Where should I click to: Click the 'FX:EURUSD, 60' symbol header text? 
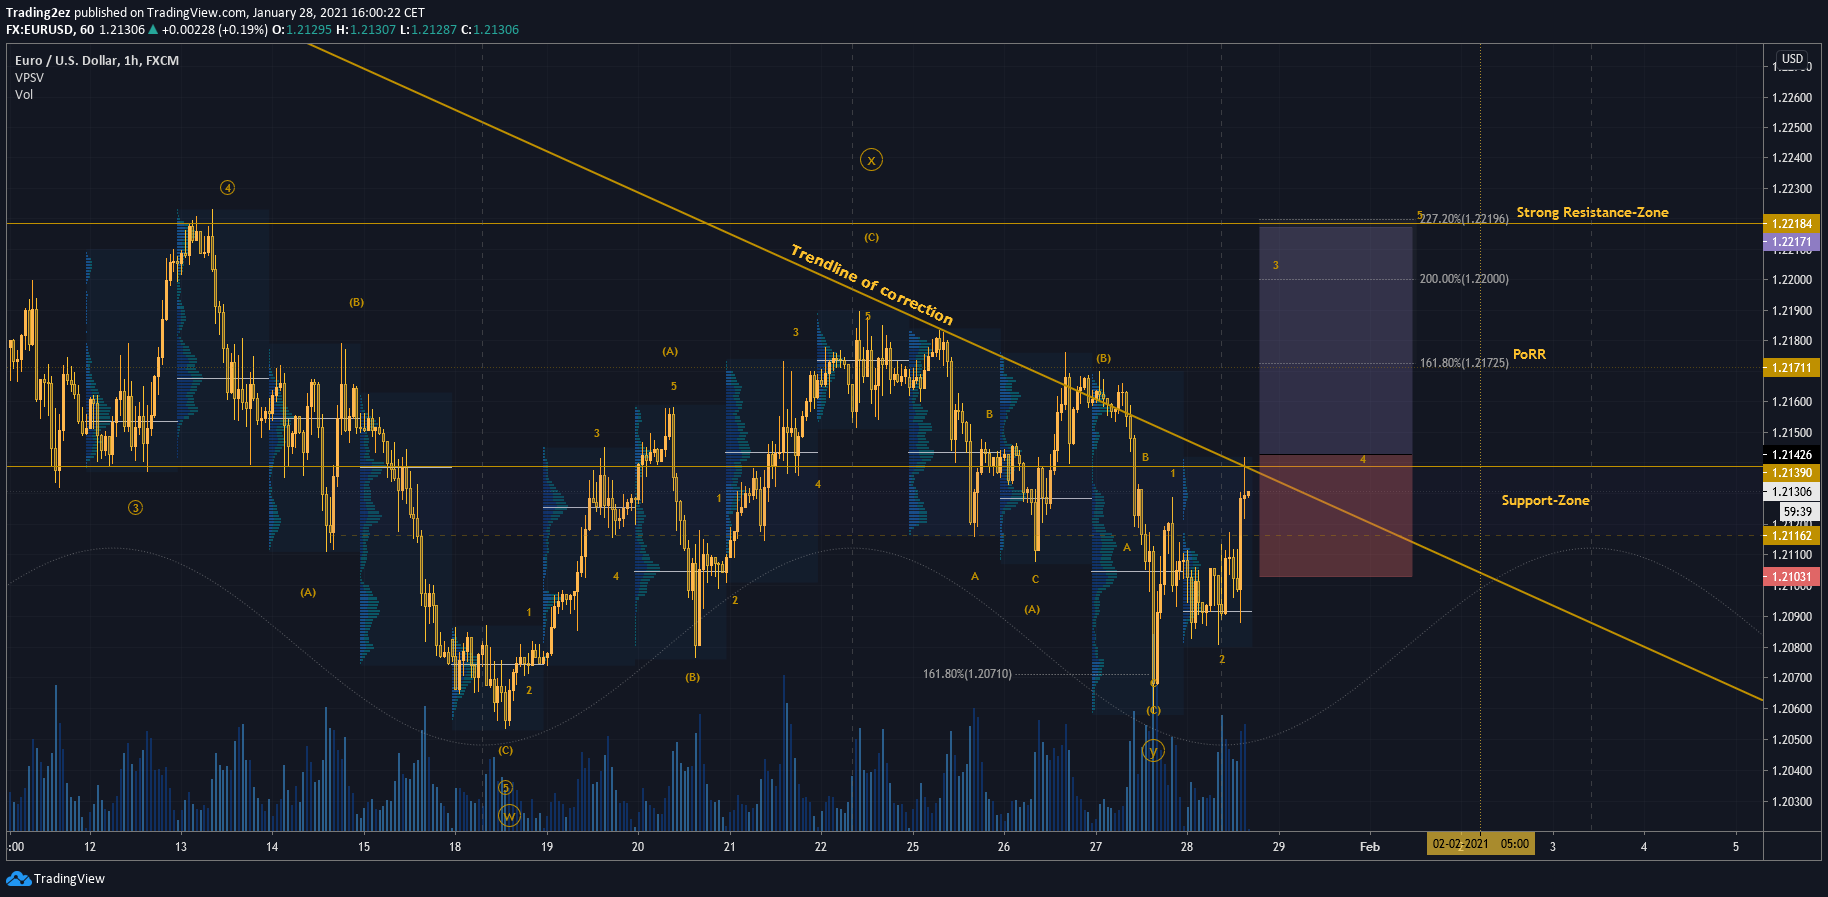tap(50, 30)
